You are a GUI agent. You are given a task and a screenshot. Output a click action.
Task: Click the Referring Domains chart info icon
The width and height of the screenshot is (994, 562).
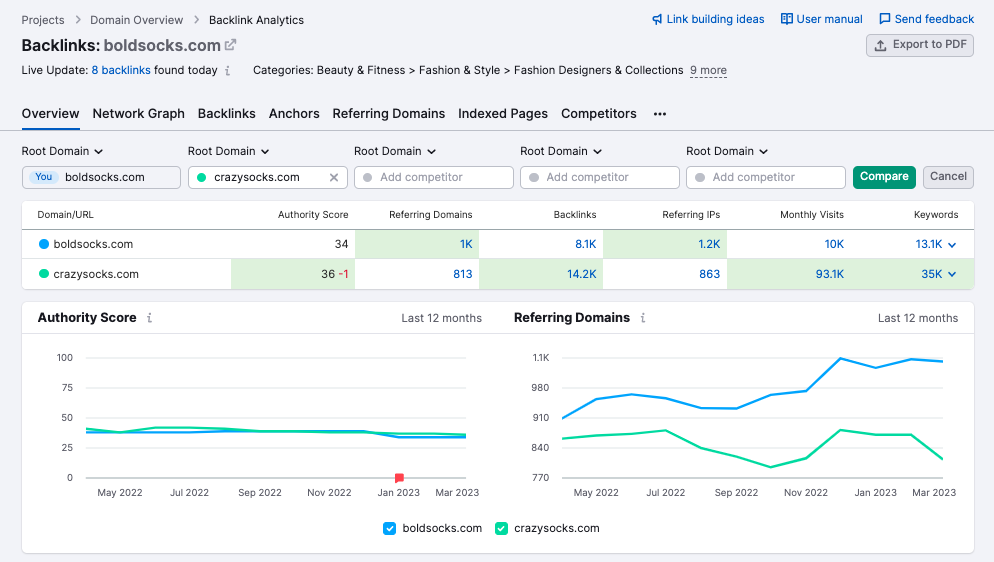point(643,318)
